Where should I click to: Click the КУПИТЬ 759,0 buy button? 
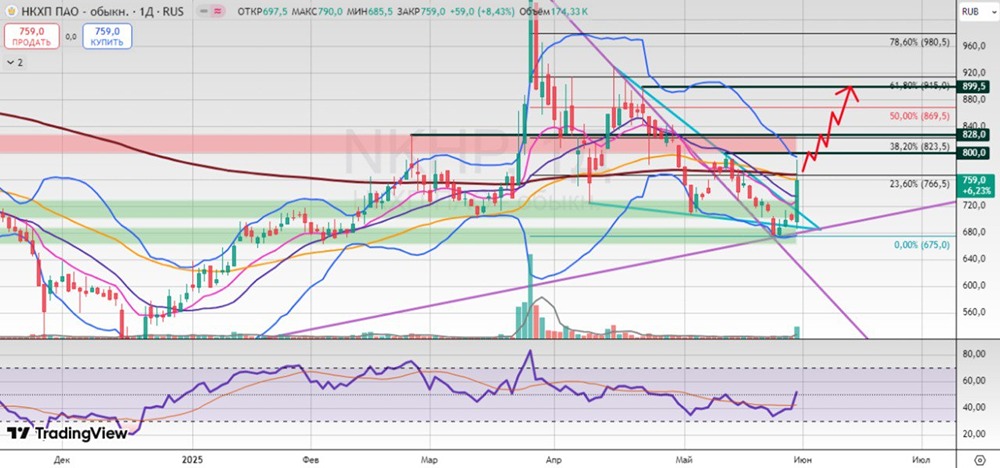tap(107, 36)
